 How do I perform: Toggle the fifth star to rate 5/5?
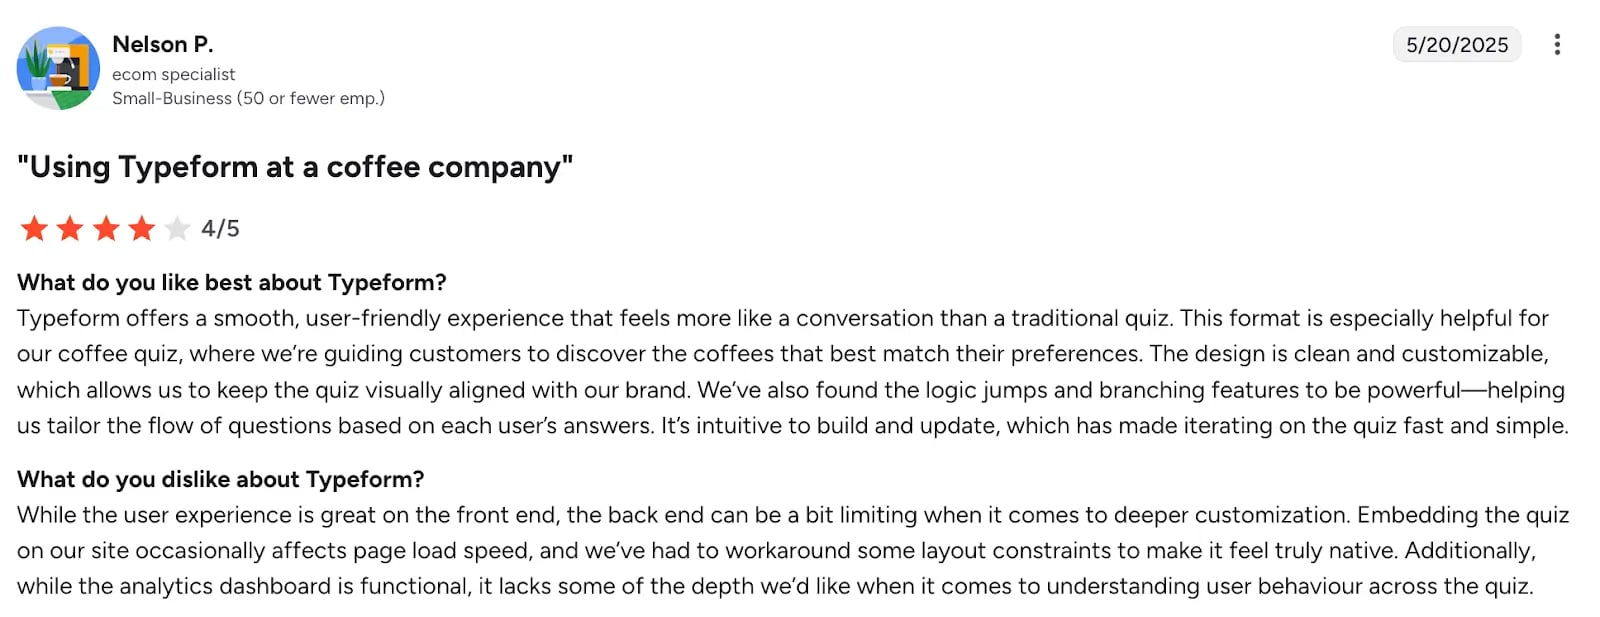pyautogui.click(x=177, y=228)
